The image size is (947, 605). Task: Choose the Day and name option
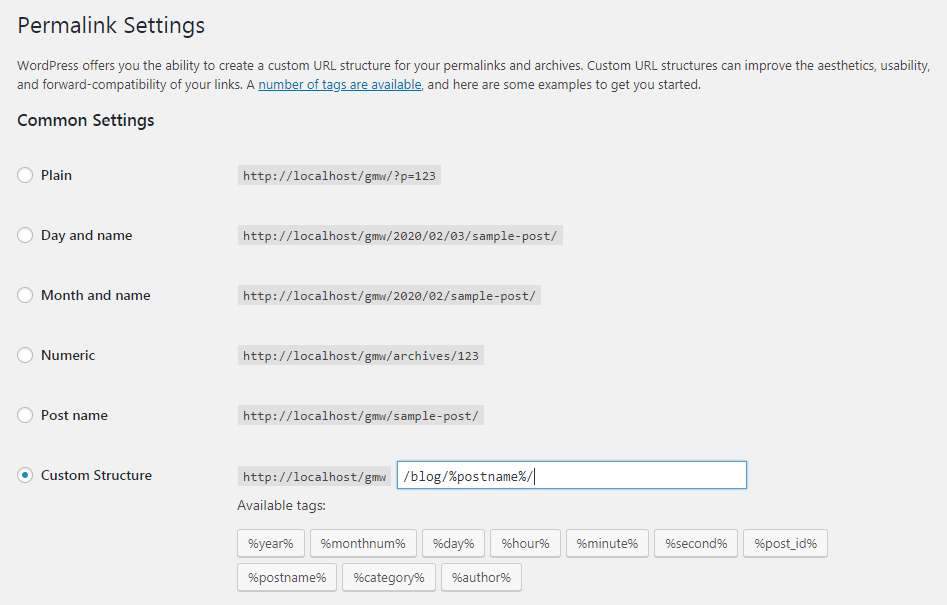pyautogui.click(x=25, y=235)
